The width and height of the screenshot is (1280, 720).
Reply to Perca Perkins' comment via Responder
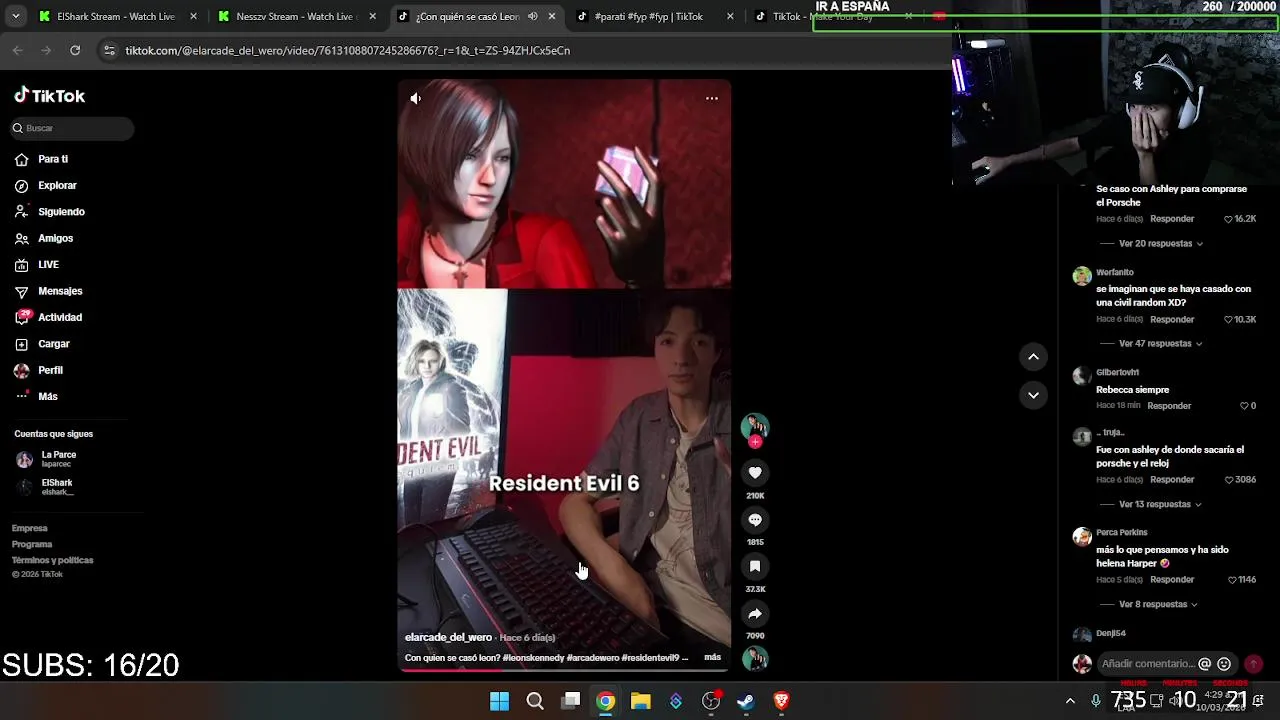coord(1172,580)
